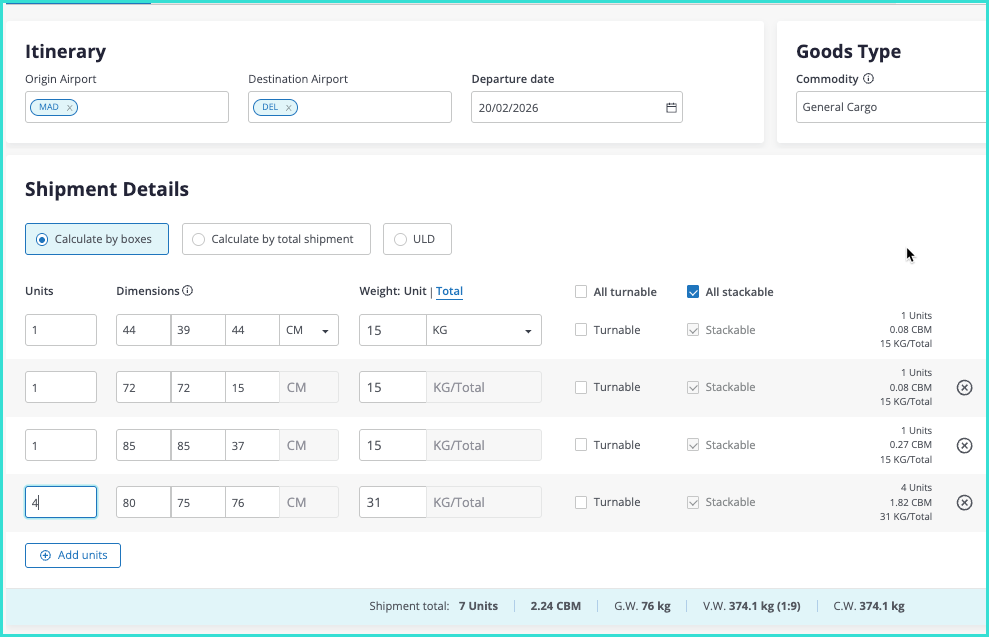Viewport: 989px width, 637px height.
Task: Open the departure date calendar picker
Action: [x=671, y=108]
